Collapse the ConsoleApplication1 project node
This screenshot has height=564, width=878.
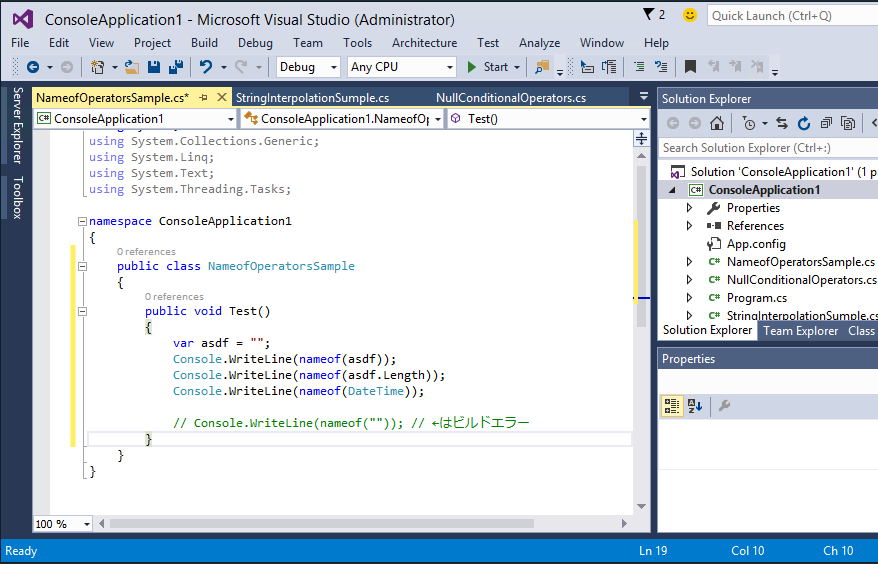click(x=672, y=190)
